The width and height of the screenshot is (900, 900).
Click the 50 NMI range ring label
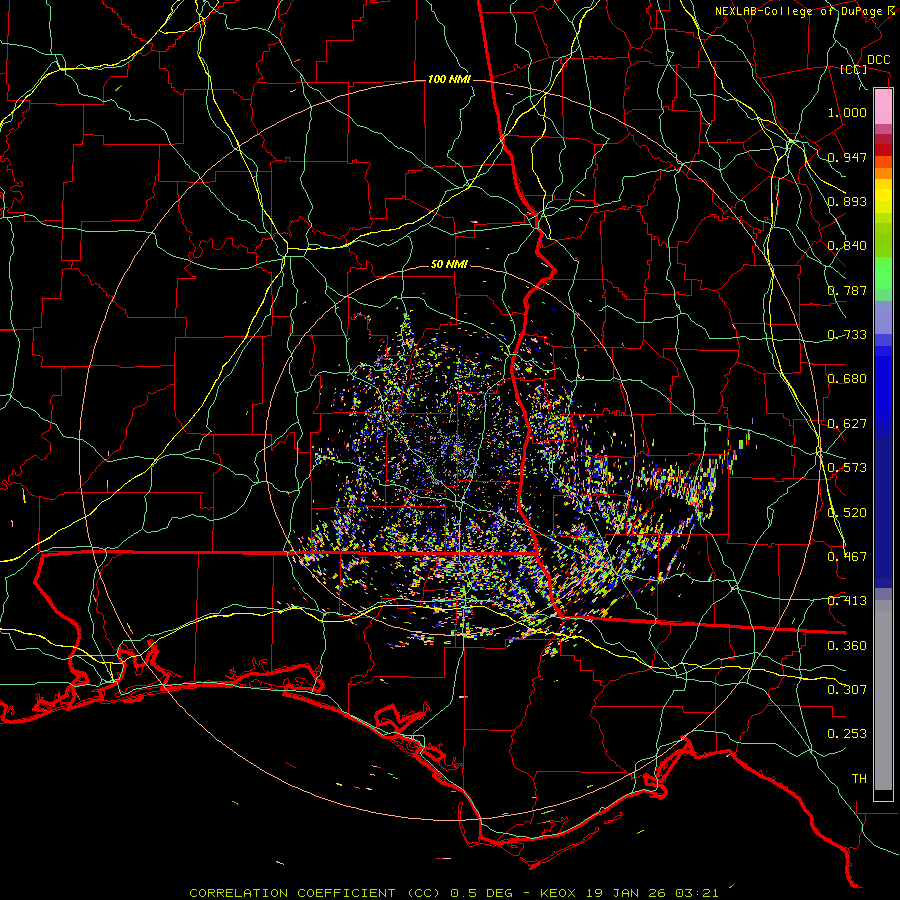tap(449, 265)
